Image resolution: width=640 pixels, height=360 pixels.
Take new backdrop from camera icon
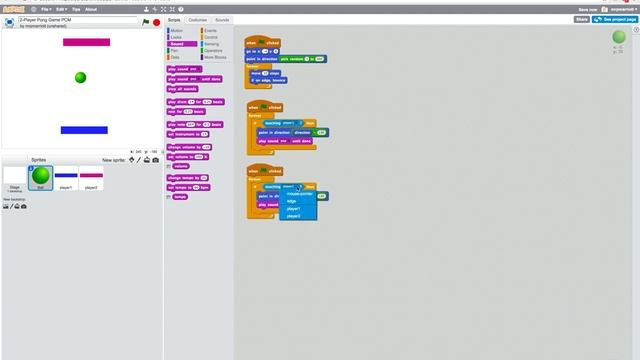[x=24, y=206]
